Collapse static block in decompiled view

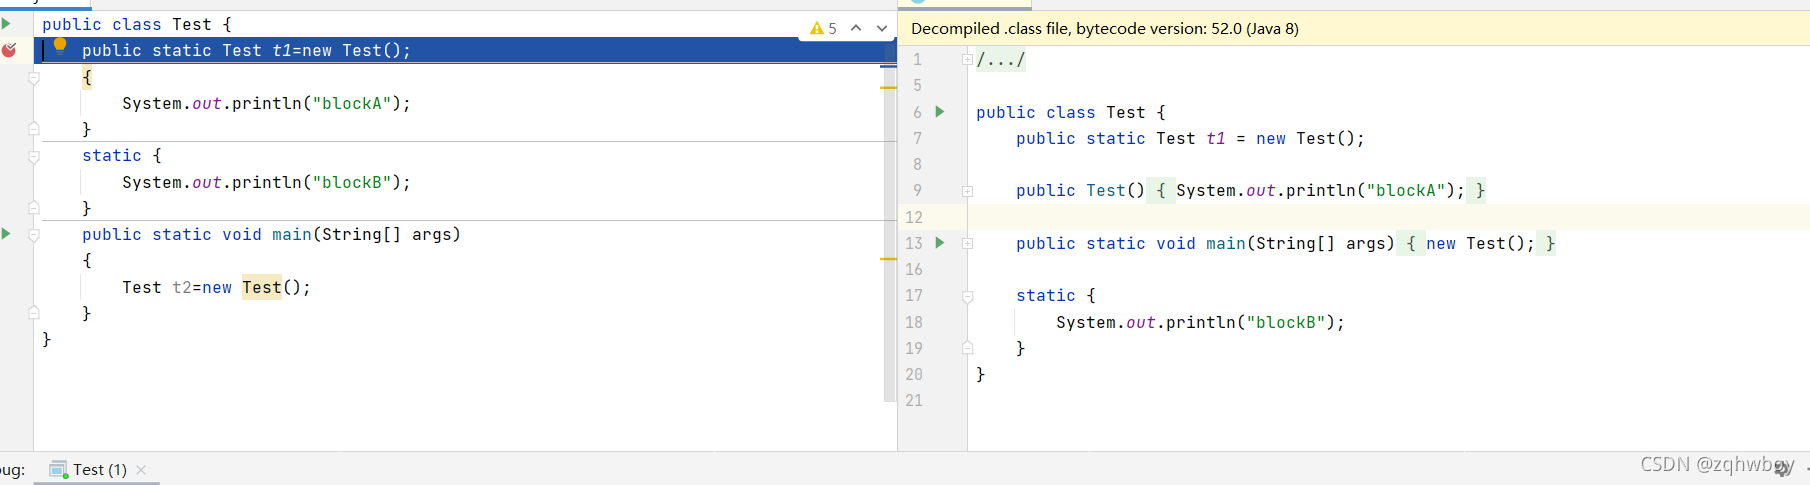(967, 296)
